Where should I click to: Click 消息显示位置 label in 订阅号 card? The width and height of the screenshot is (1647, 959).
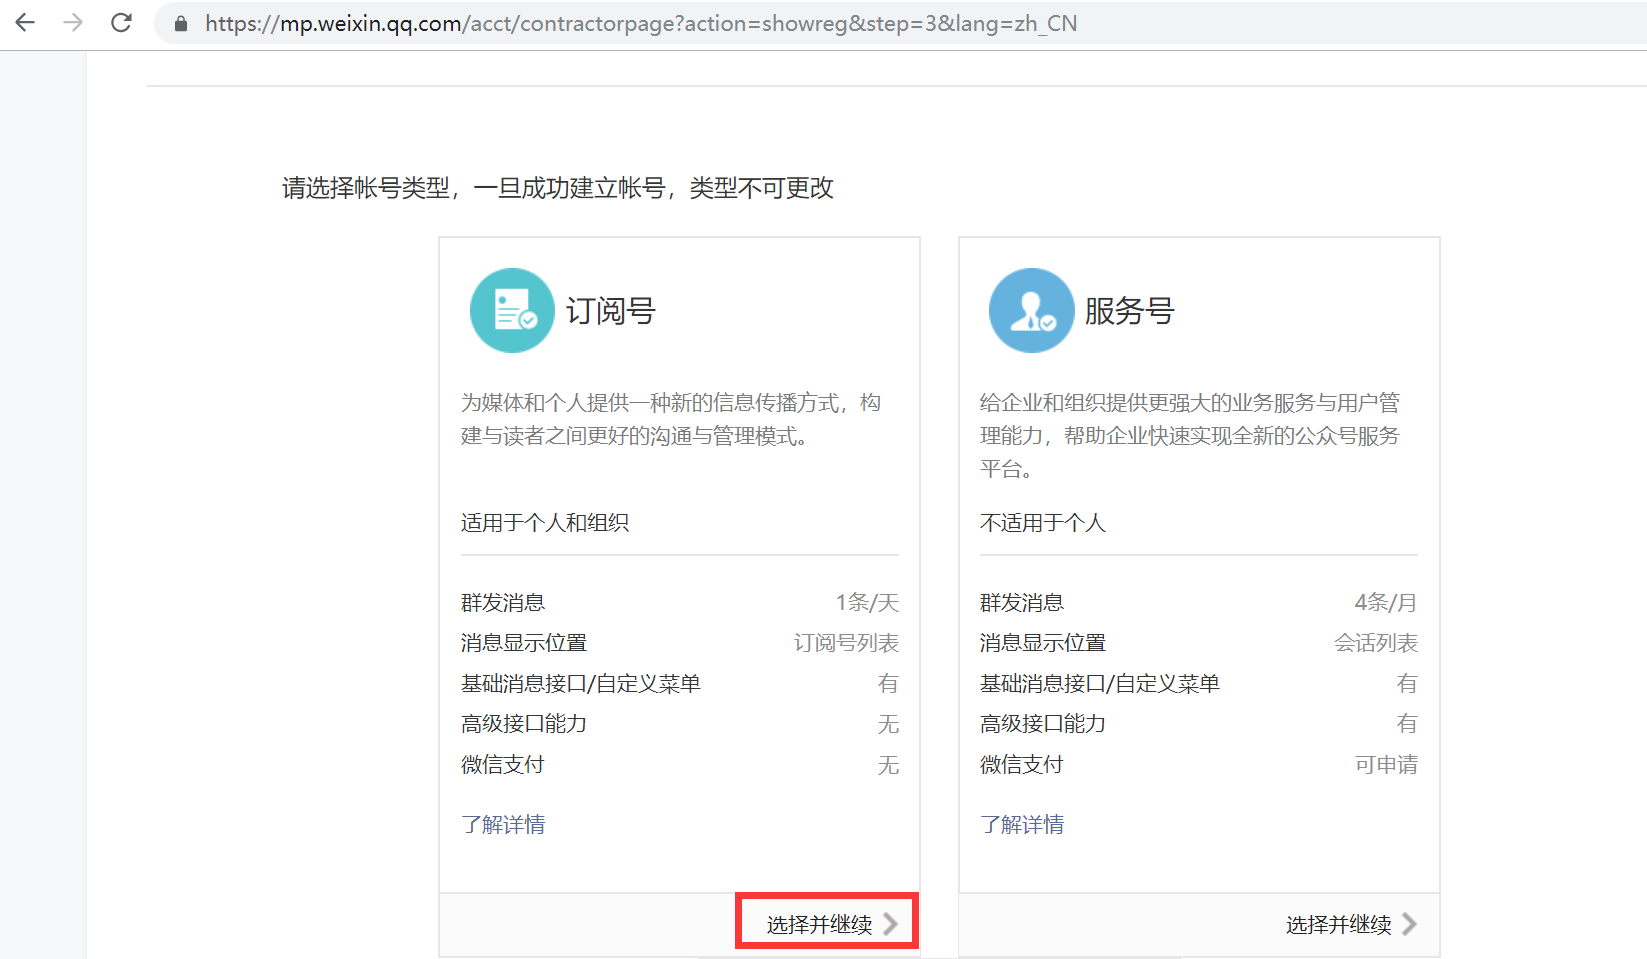[x=524, y=643]
